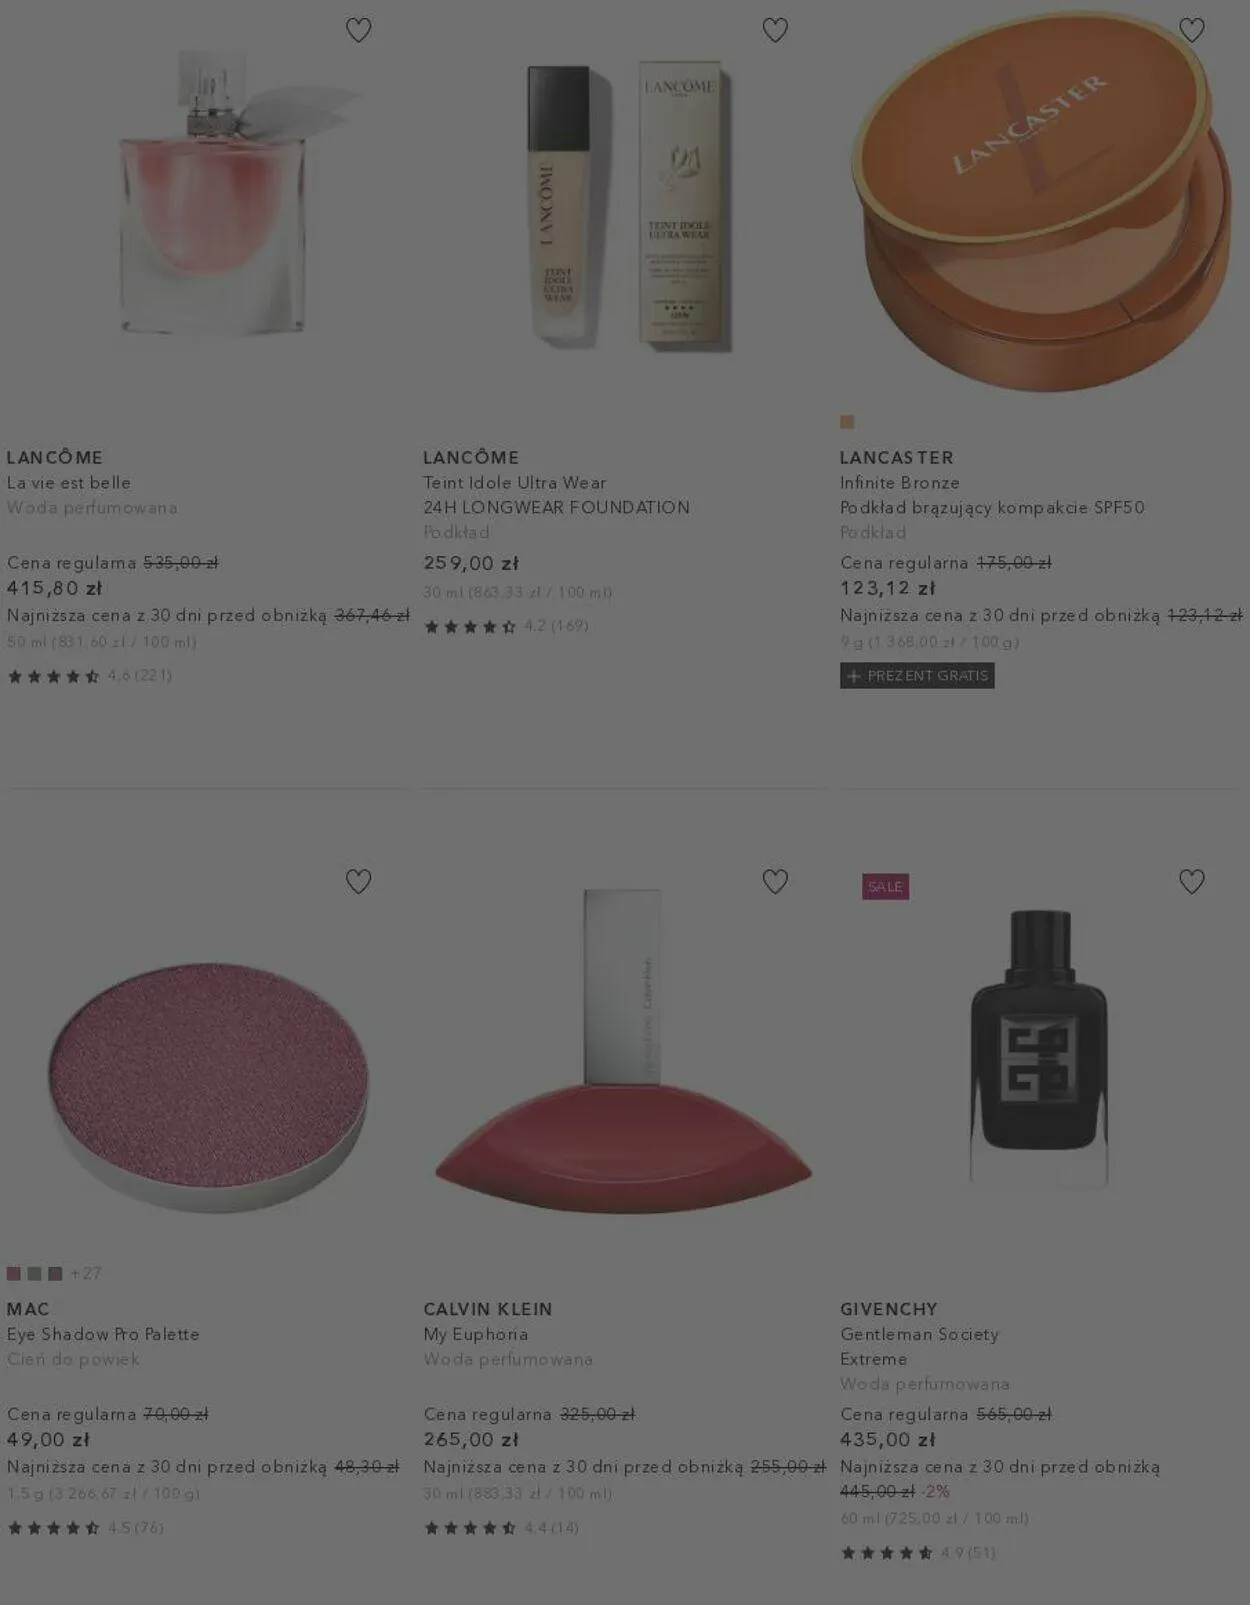Save MAC Eye Shadow Pro Palette to wishlist
The image size is (1250, 1605).
[358, 881]
